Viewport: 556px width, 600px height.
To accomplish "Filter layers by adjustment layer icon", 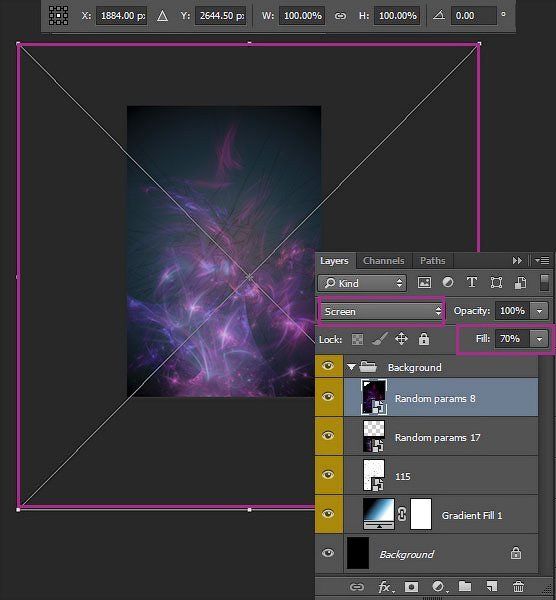I will click(448, 283).
